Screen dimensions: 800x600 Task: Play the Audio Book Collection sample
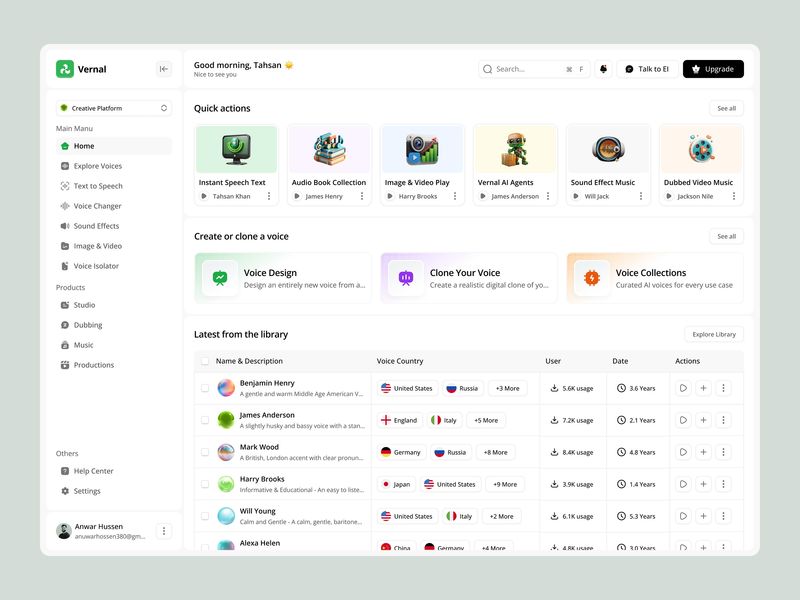297,196
